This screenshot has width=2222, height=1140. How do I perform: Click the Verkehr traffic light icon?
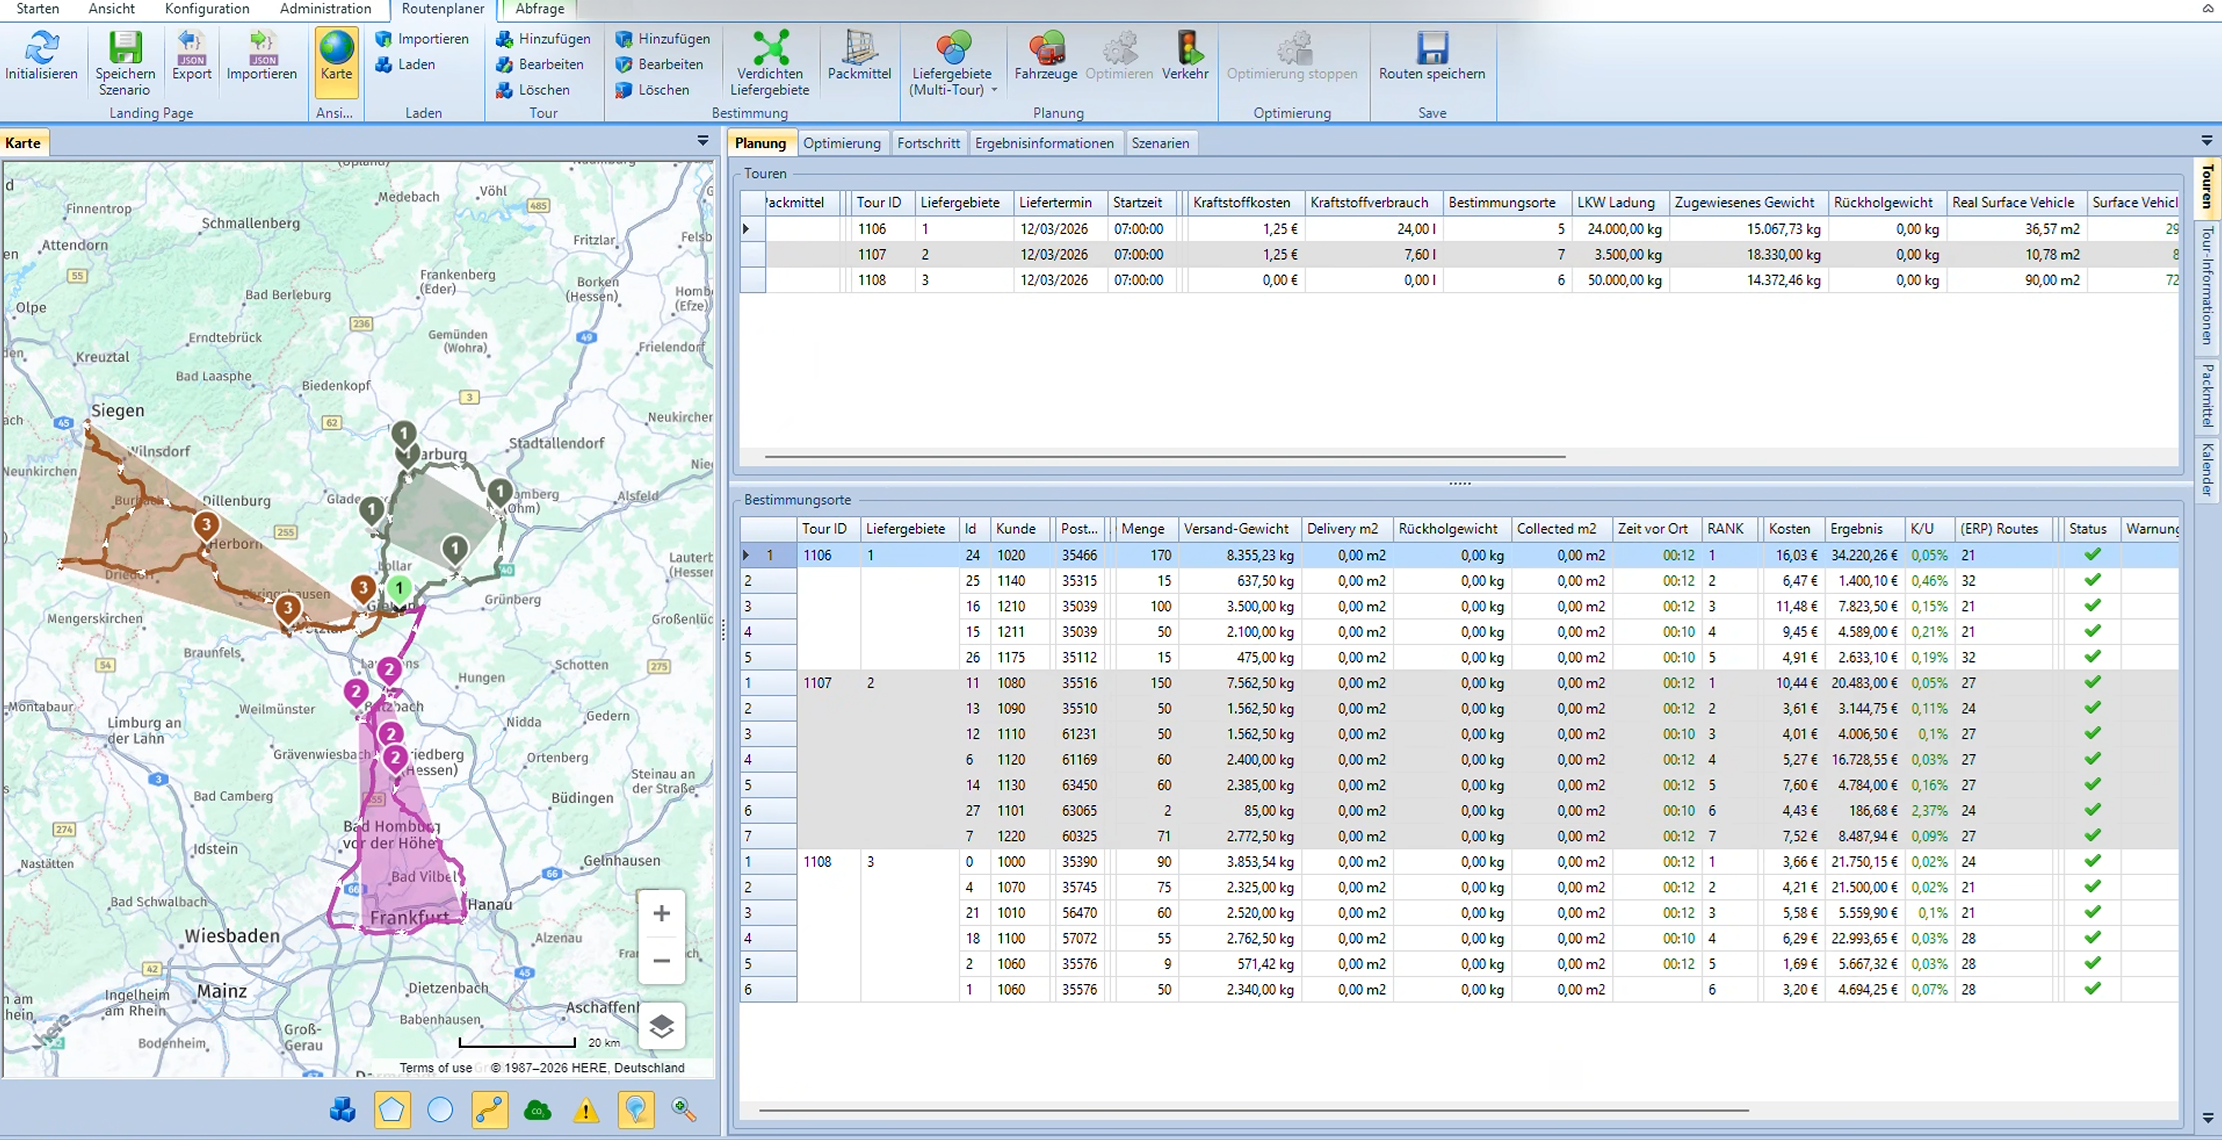(x=1186, y=47)
